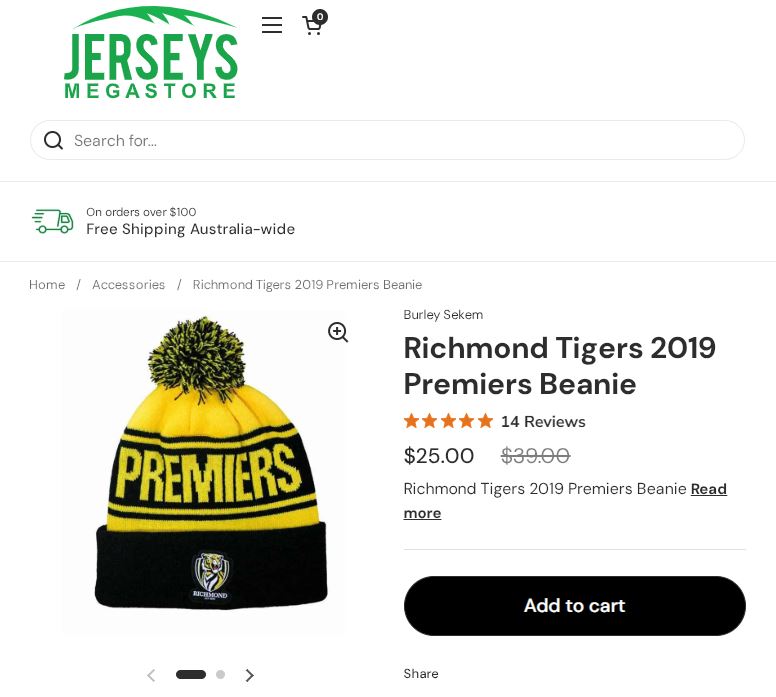This screenshot has width=776, height=697.
Task: Click the free shipping truck icon
Action: [x=52, y=221]
